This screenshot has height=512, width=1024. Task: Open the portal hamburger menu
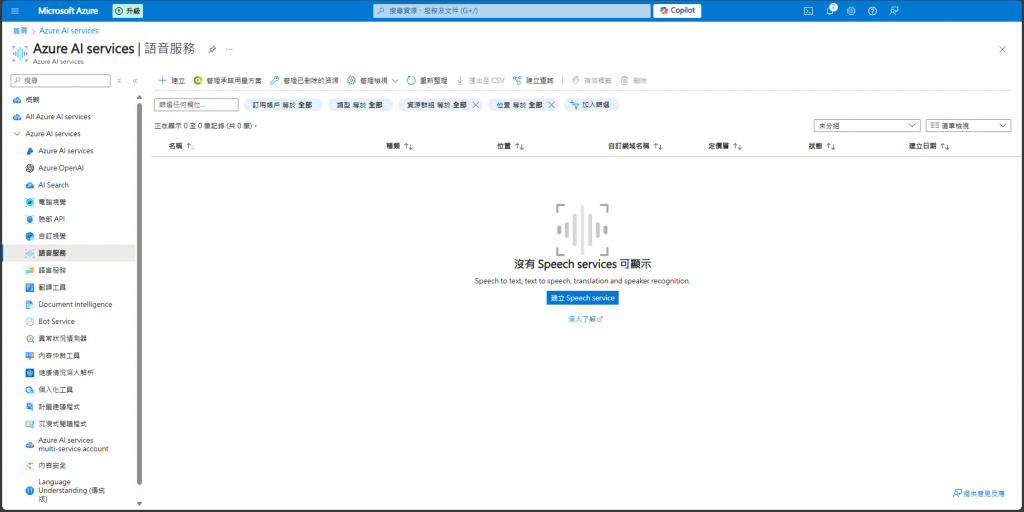click(x=16, y=11)
